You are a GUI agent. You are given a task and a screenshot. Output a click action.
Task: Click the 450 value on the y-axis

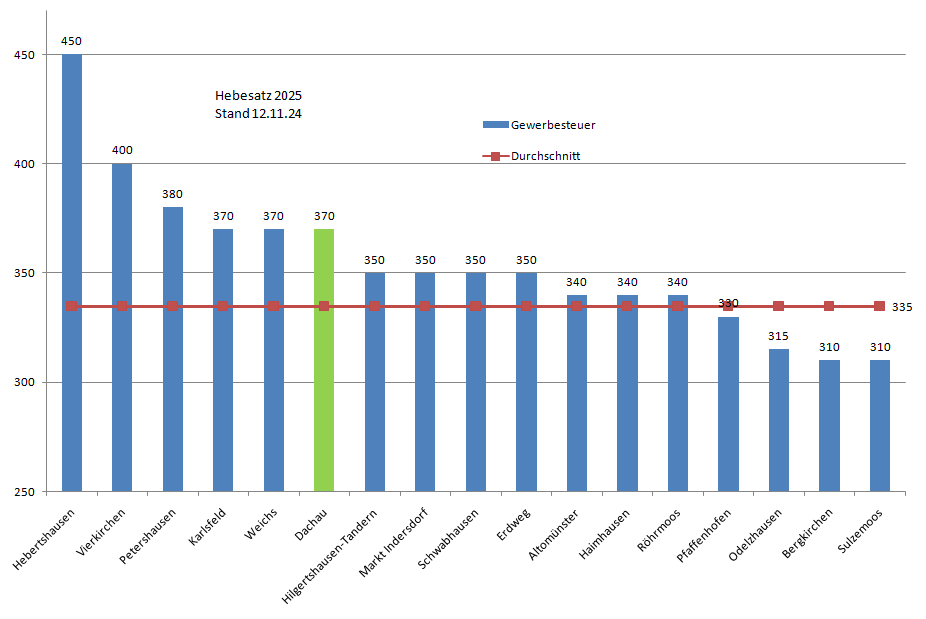tap(24, 55)
